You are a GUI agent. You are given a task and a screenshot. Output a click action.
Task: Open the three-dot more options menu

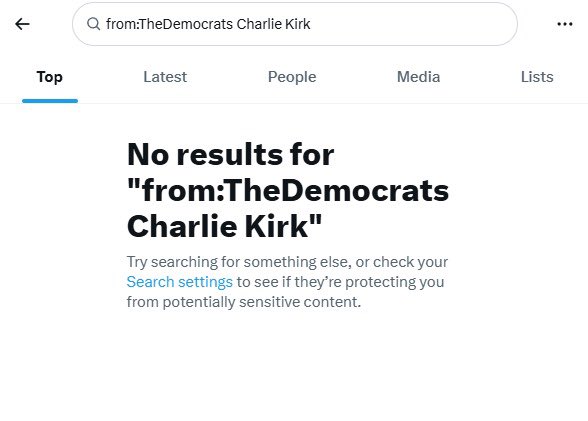[564, 24]
